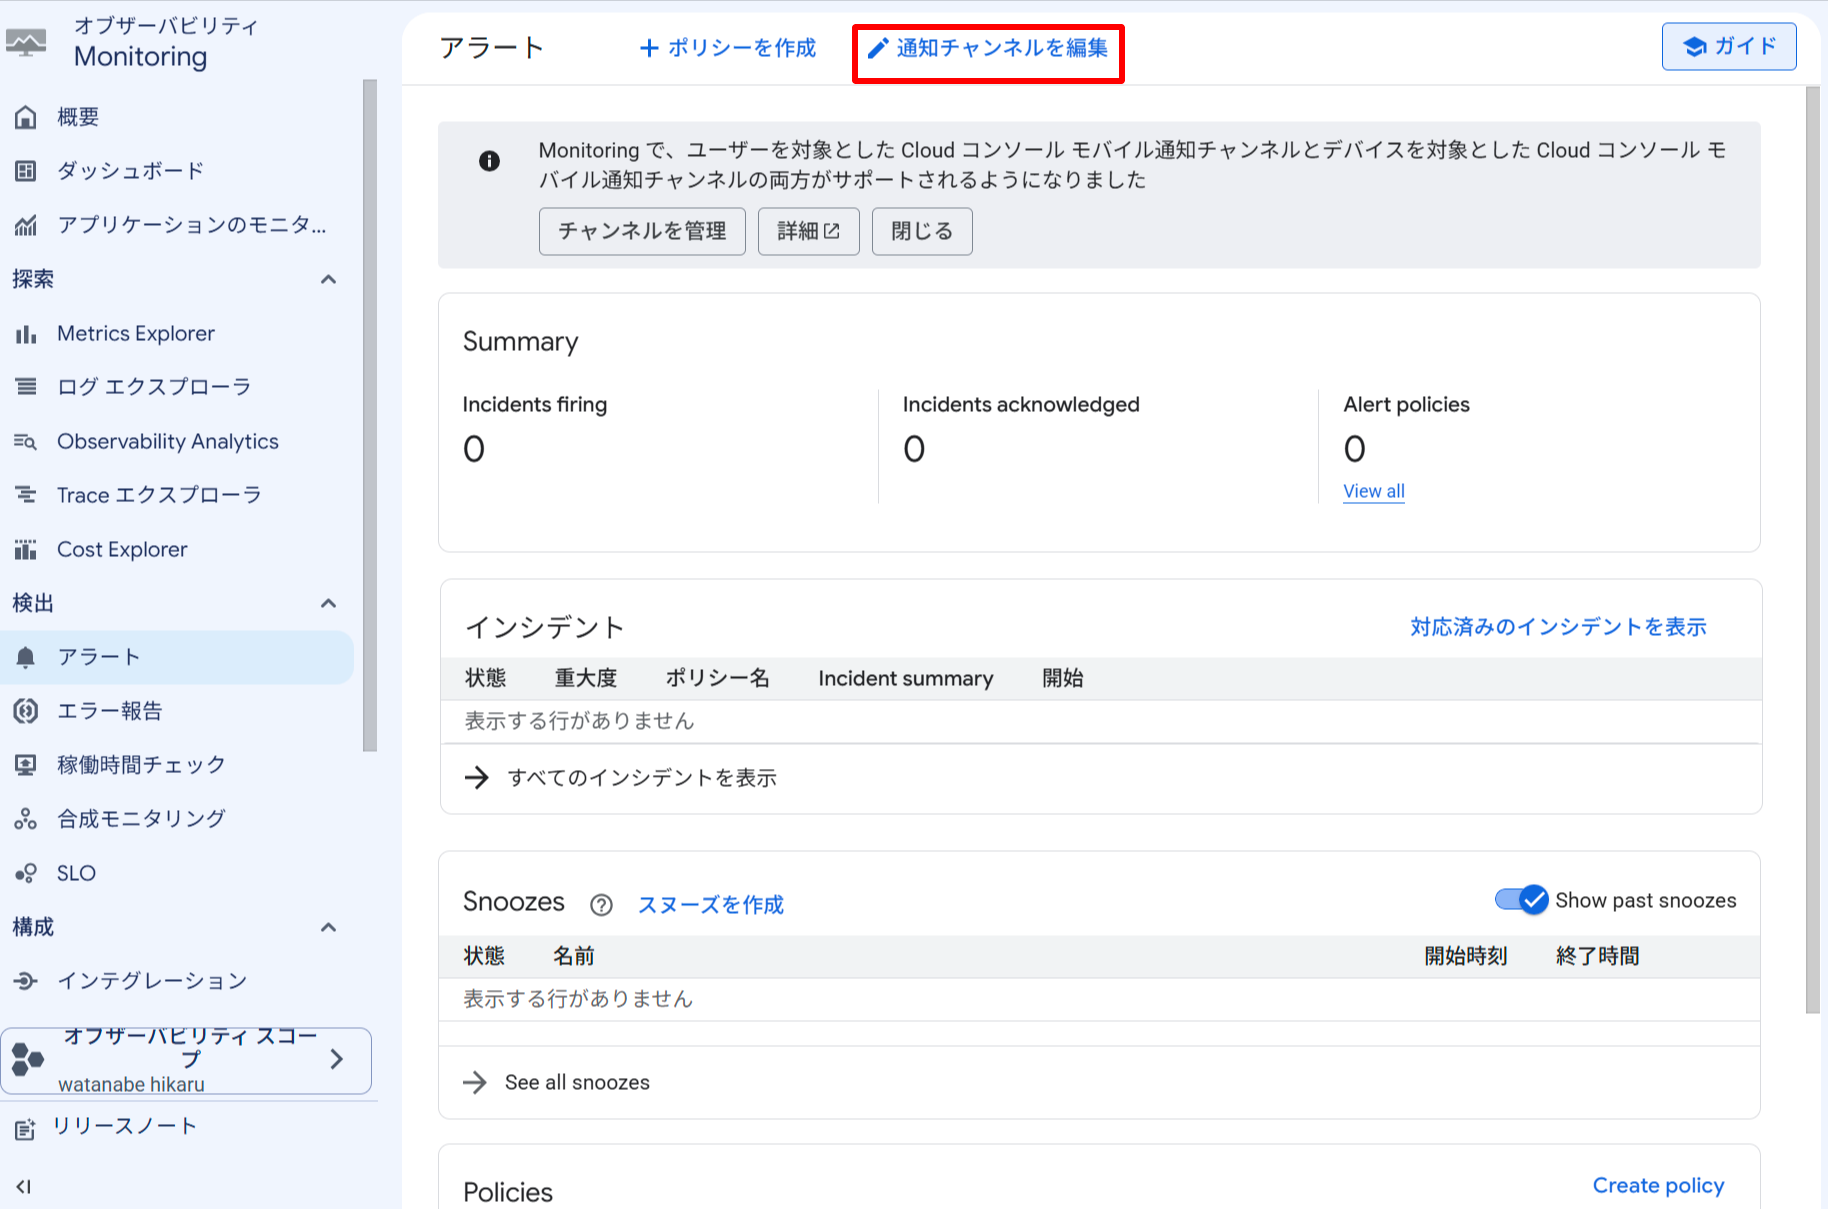Select the ログ エクスプローラ menu item
The image size is (1828, 1209).
(177, 387)
